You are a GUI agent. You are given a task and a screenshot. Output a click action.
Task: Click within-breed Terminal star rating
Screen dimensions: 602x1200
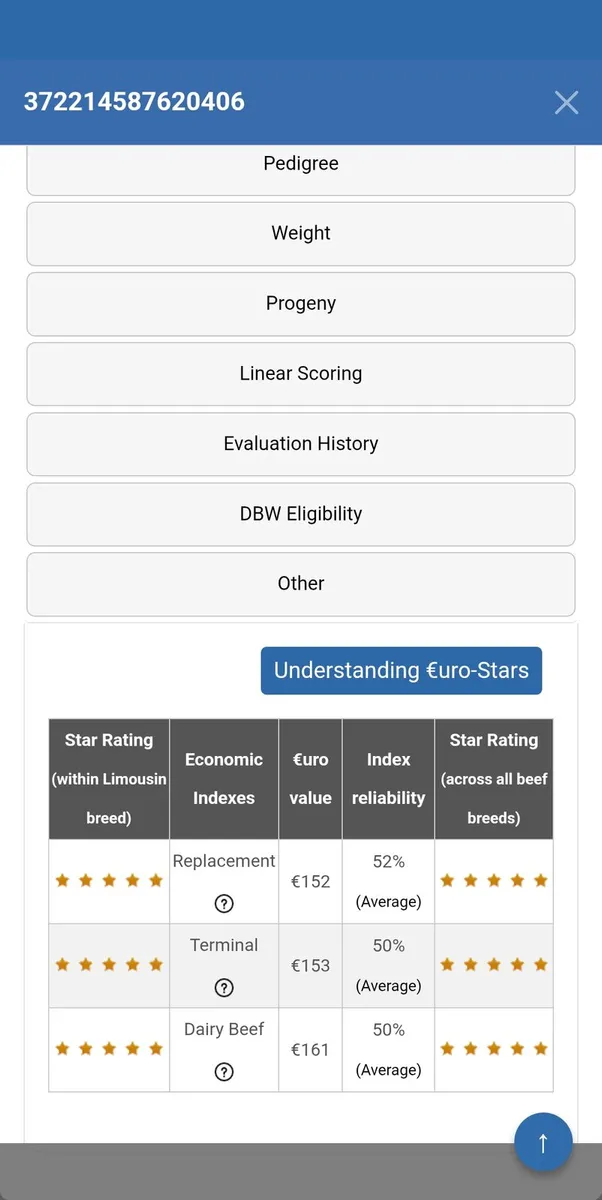pyautogui.click(x=109, y=964)
